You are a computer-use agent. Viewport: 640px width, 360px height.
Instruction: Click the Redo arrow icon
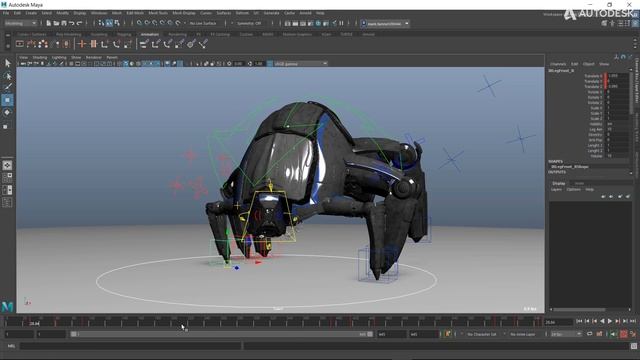click(x=80, y=23)
